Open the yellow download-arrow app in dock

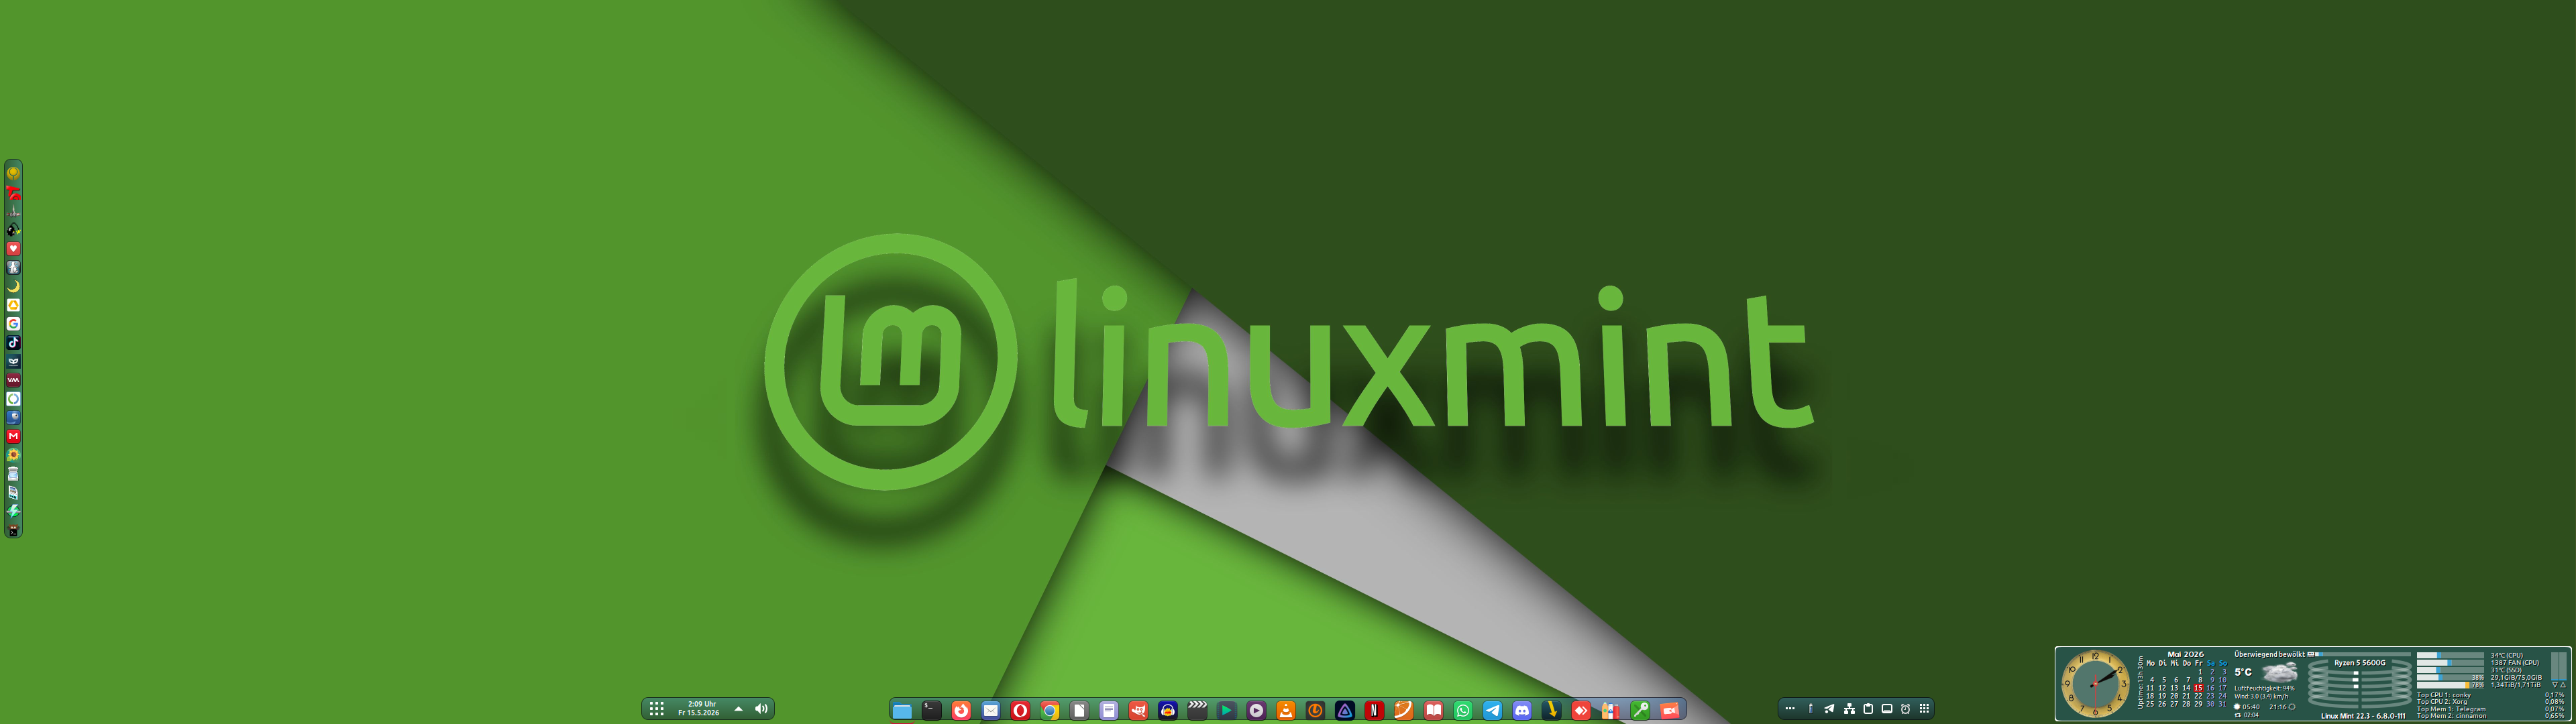(x=1551, y=710)
